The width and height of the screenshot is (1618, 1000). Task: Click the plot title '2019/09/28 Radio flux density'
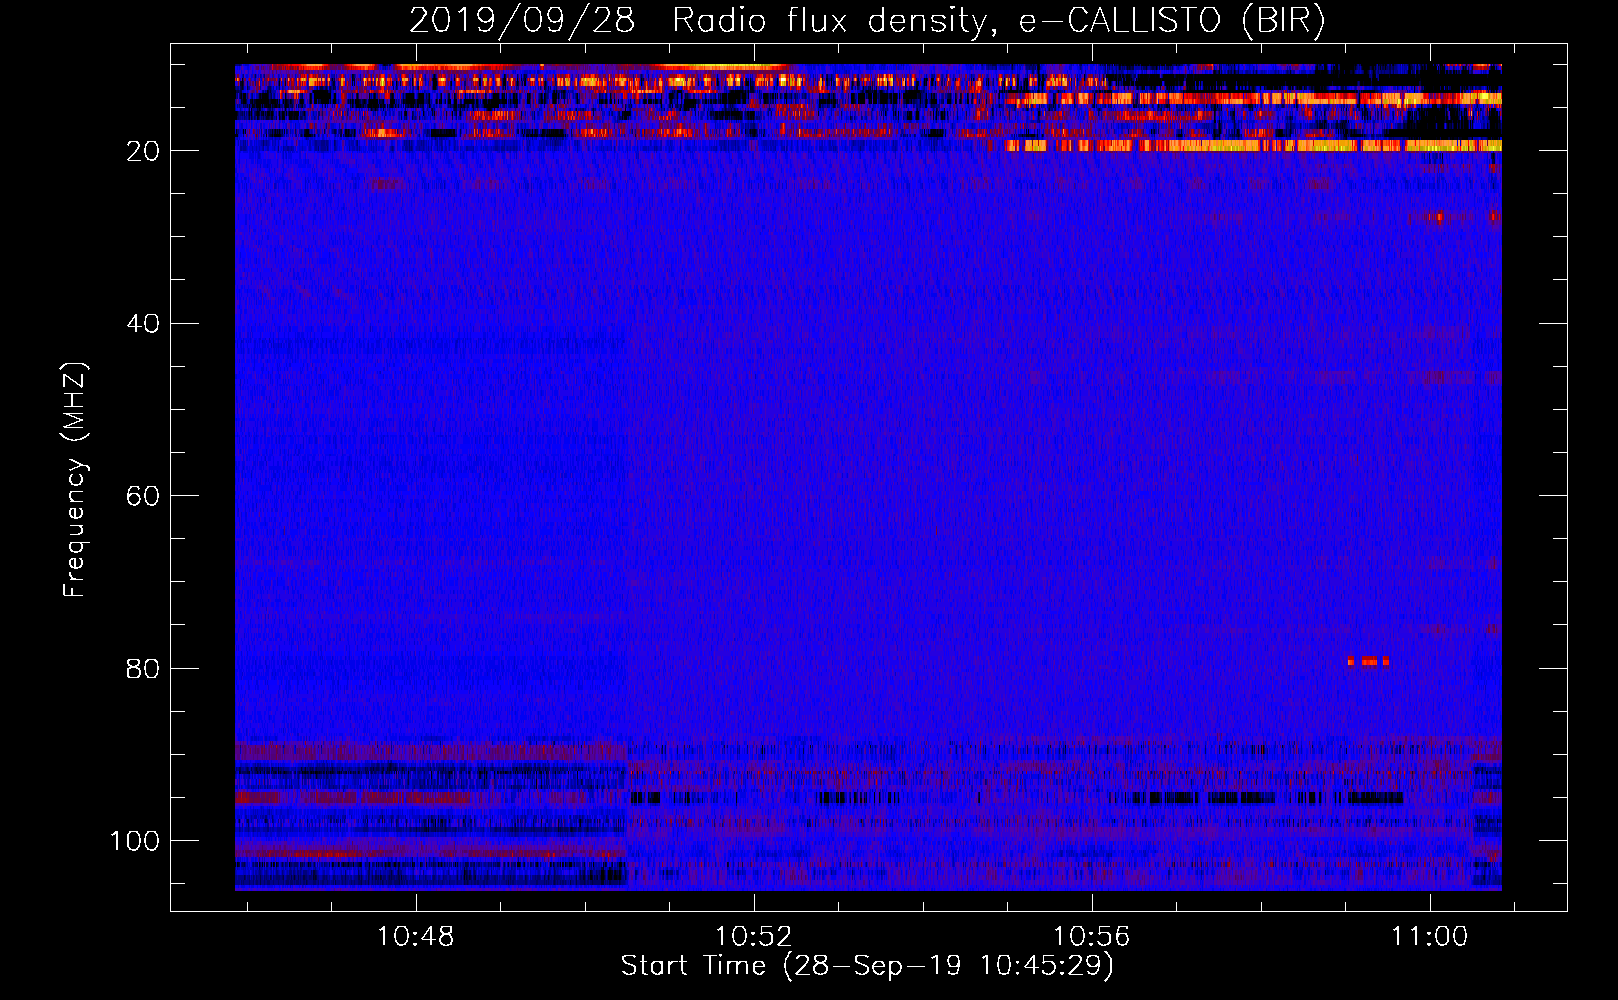tap(699, 20)
